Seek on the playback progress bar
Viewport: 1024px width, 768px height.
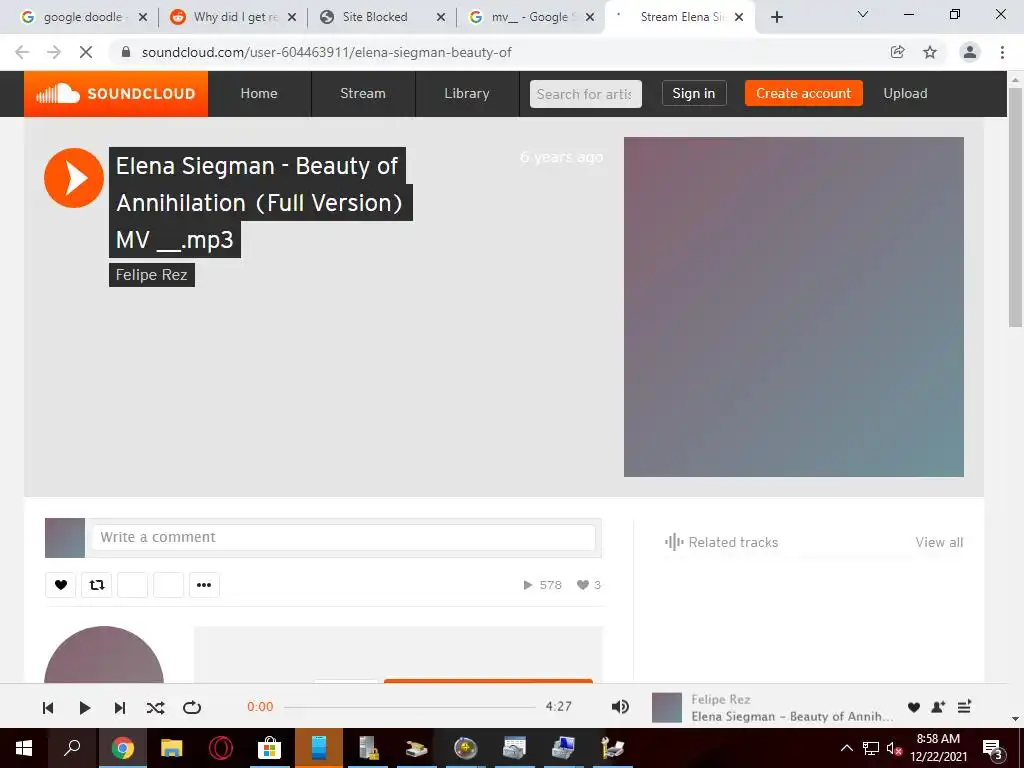409,707
